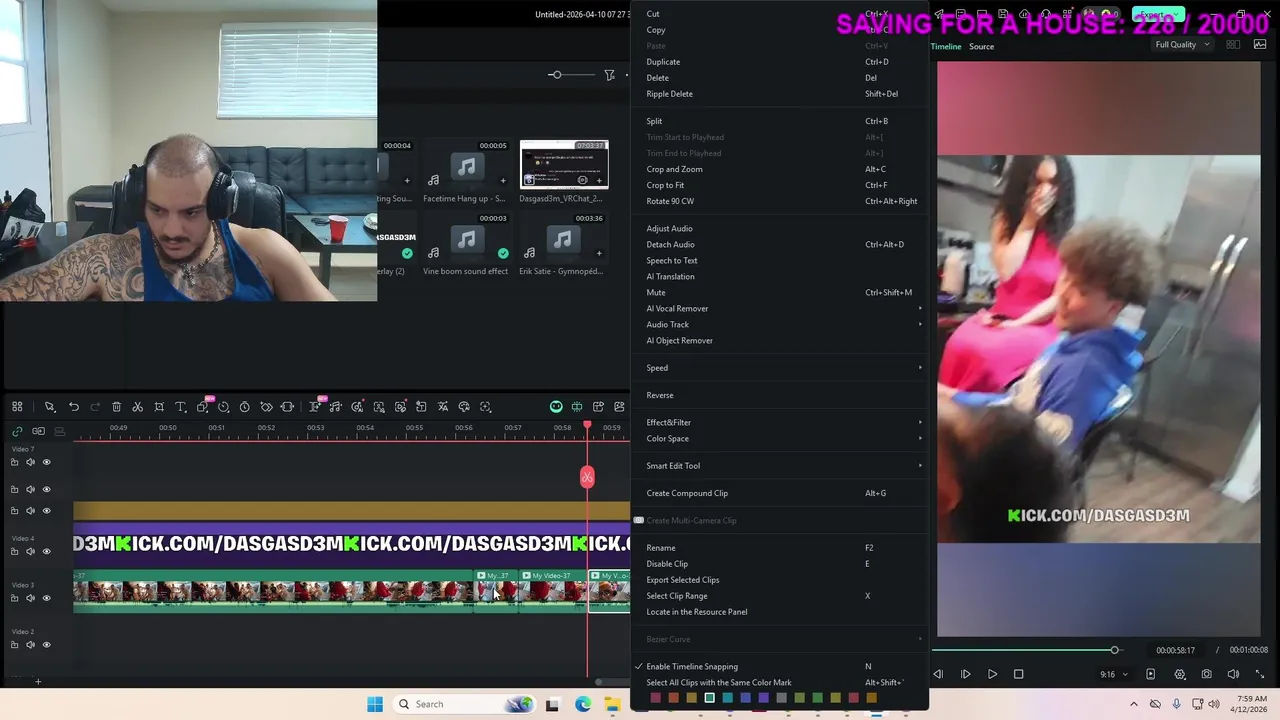
Task: Lock the Video 7 track
Action: point(14,462)
